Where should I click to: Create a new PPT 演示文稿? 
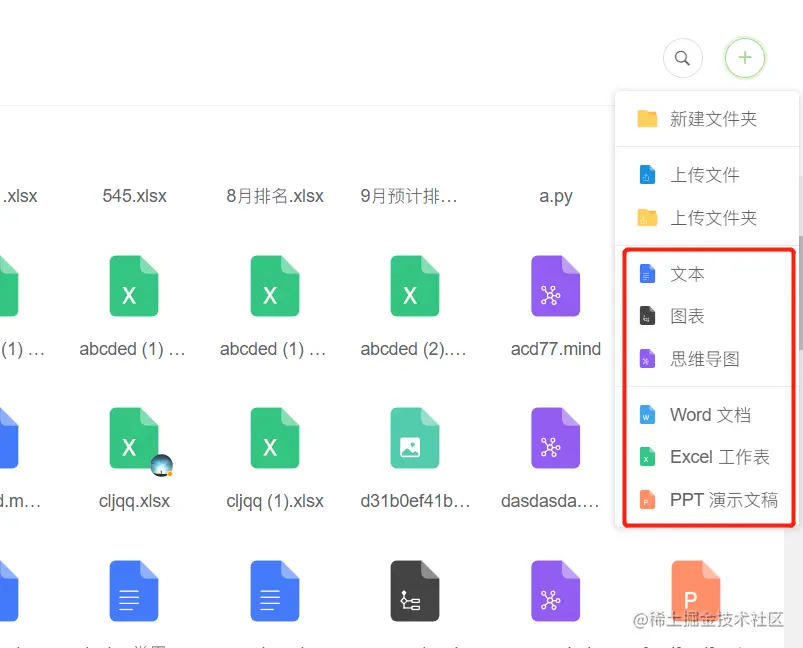click(707, 499)
